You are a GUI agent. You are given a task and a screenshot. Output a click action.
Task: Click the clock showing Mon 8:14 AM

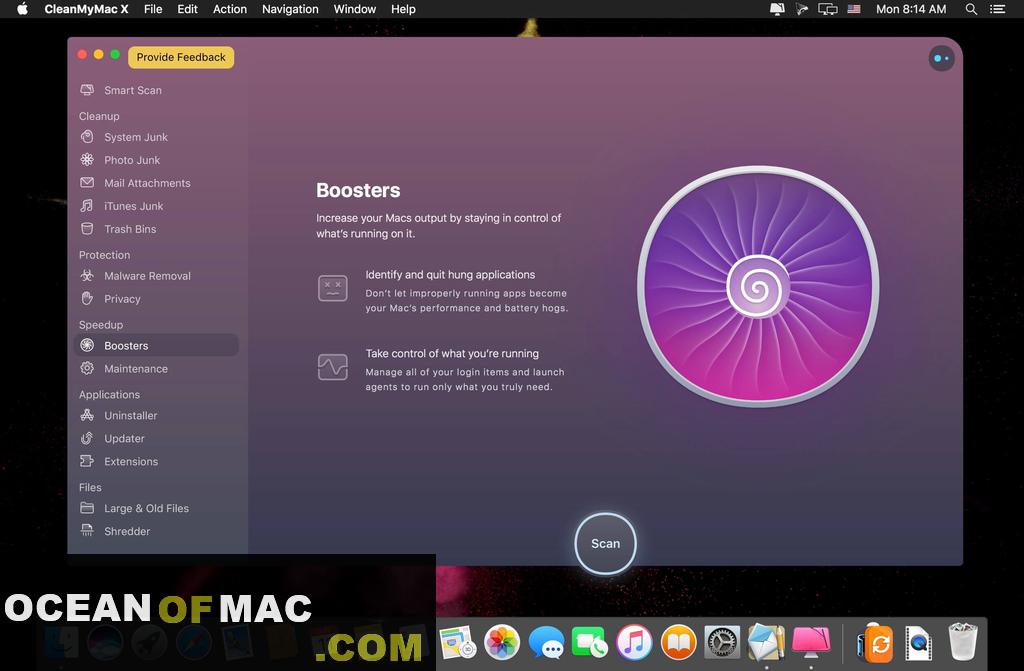(x=911, y=9)
